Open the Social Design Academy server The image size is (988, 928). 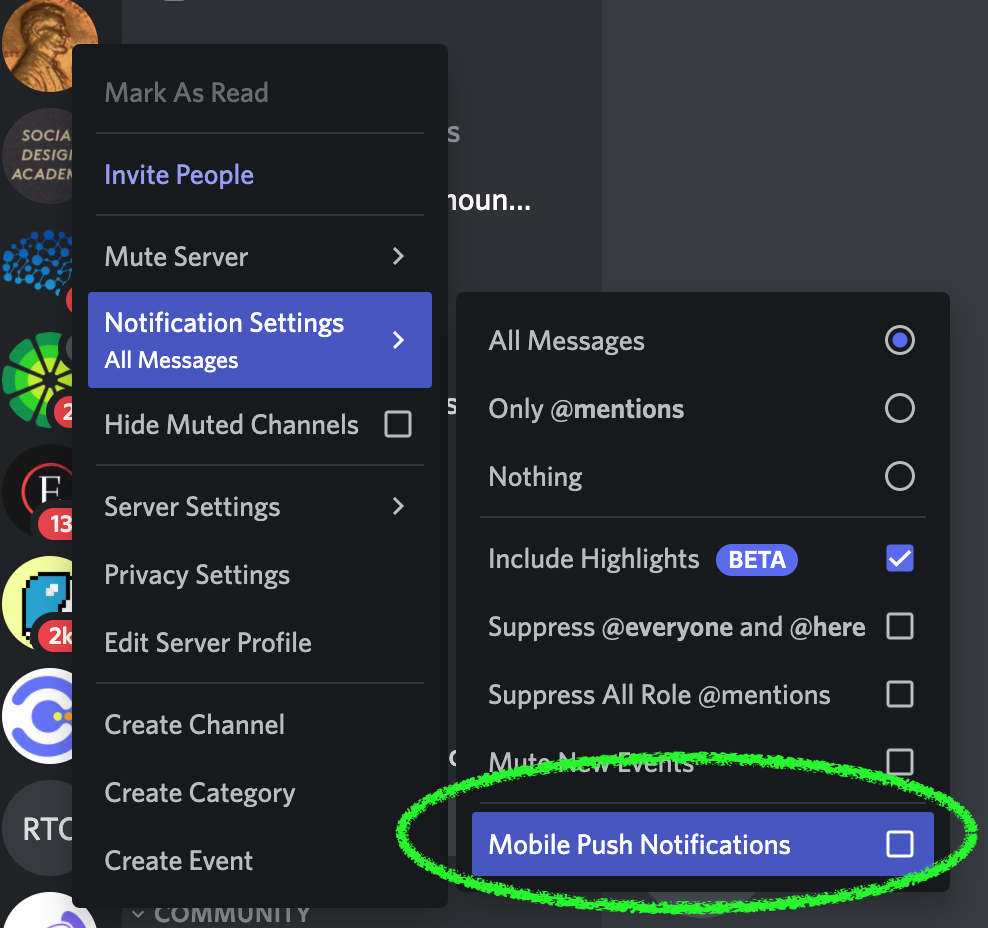pyautogui.click(x=40, y=157)
